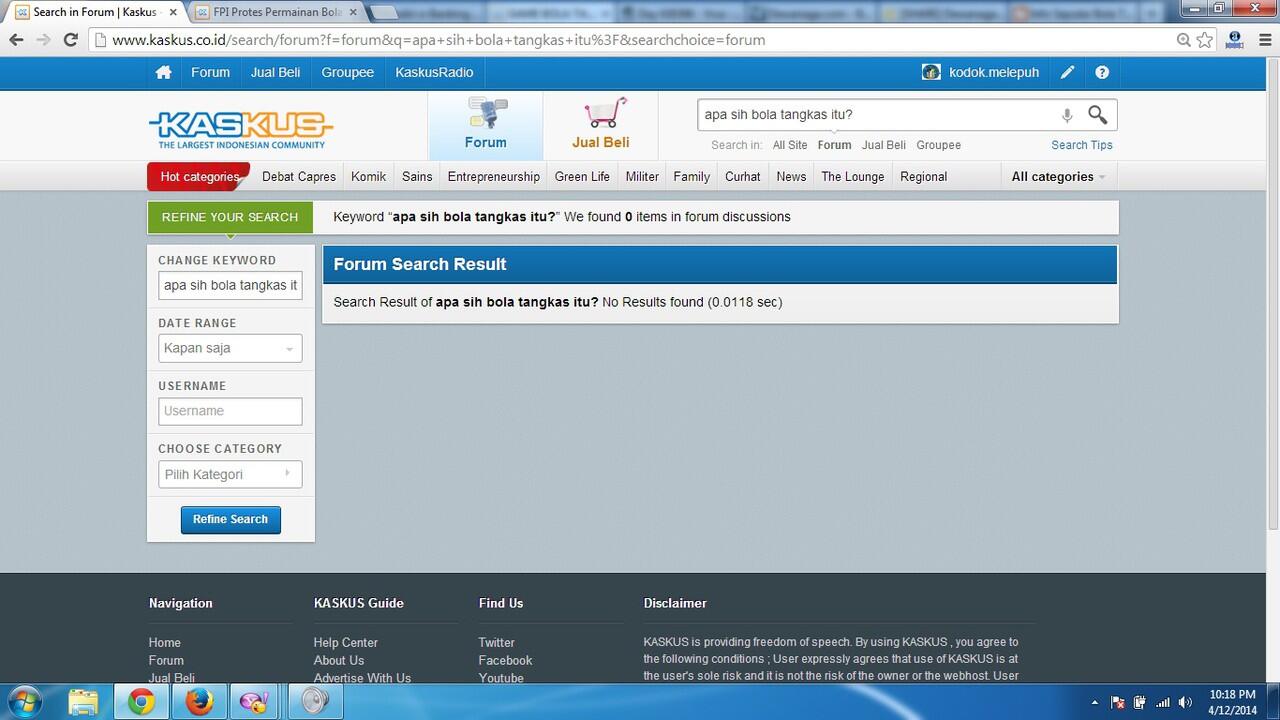Close the Search in Forum tab
Screen dimensions: 1280x720
click(171, 12)
